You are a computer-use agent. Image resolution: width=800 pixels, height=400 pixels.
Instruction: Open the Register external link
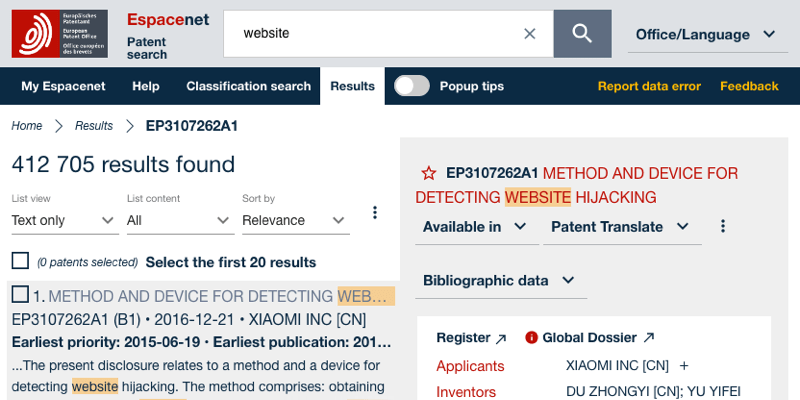(471, 338)
